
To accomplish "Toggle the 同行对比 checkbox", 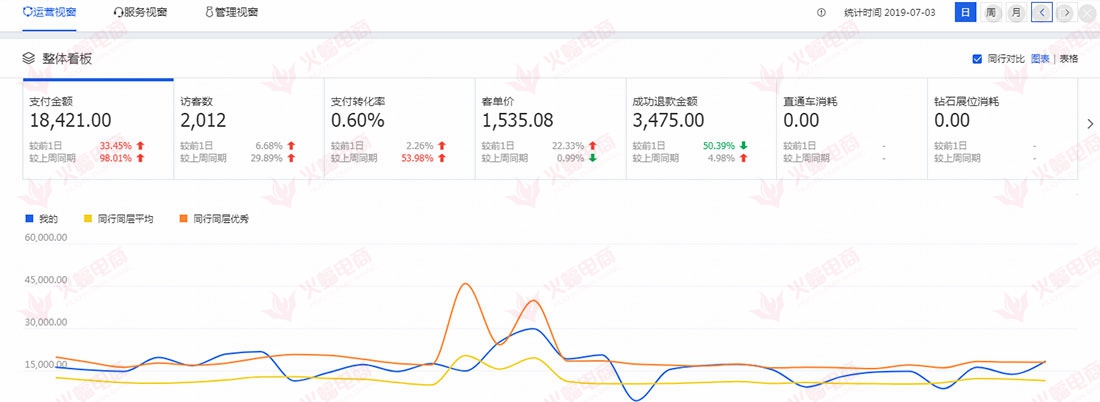I will (x=977, y=59).
